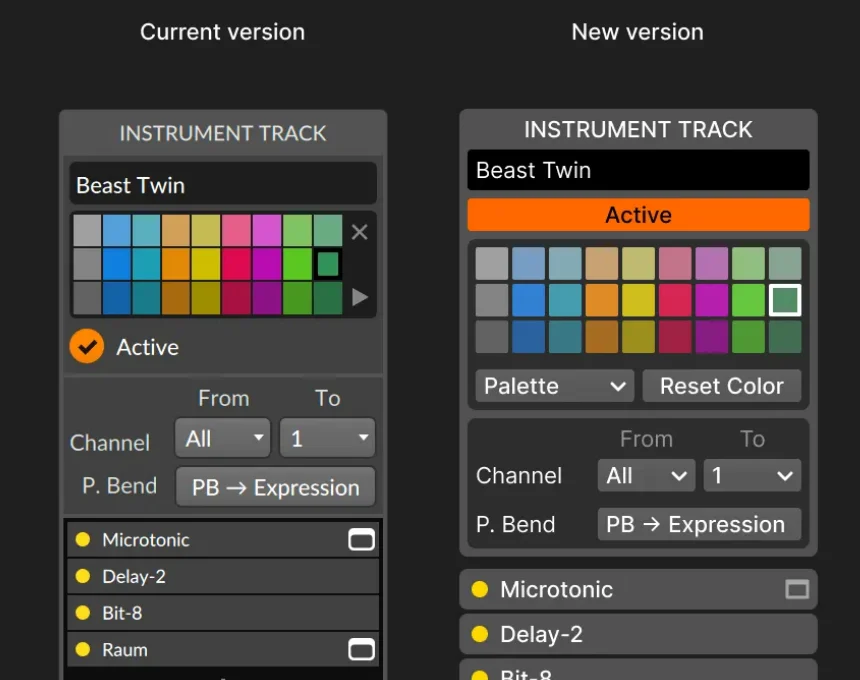
Task: Disable Delay-2 yellow dot in Current version
Action: pos(83,576)
